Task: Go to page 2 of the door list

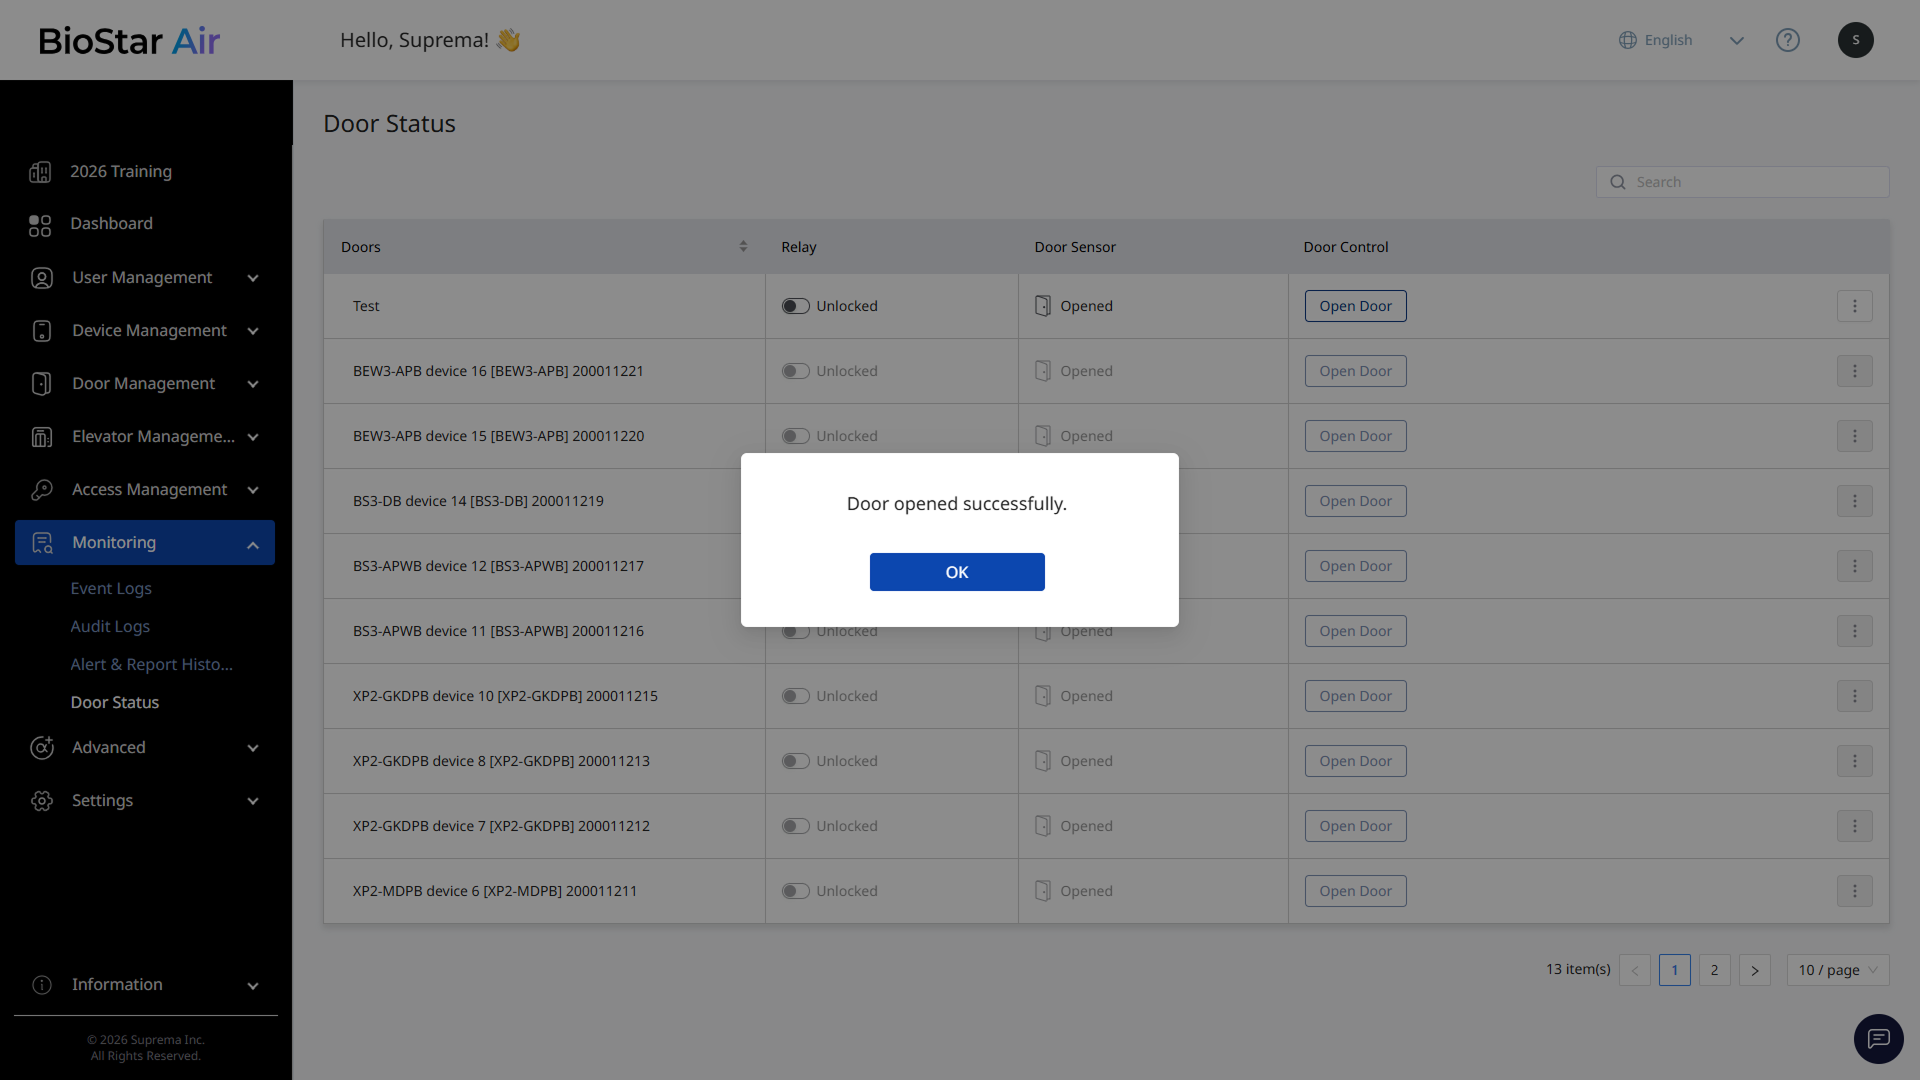Action: (x=1714, y=970)
